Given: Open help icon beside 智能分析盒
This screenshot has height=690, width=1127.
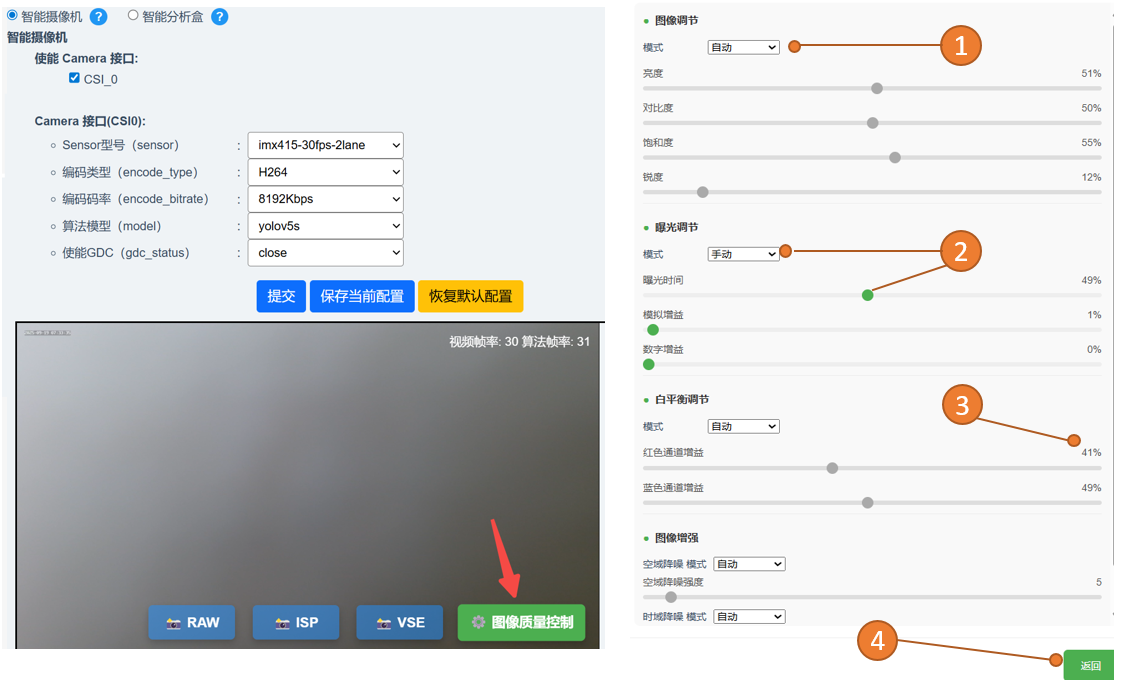Looking at the screenshot, I should tap(220, 17).
